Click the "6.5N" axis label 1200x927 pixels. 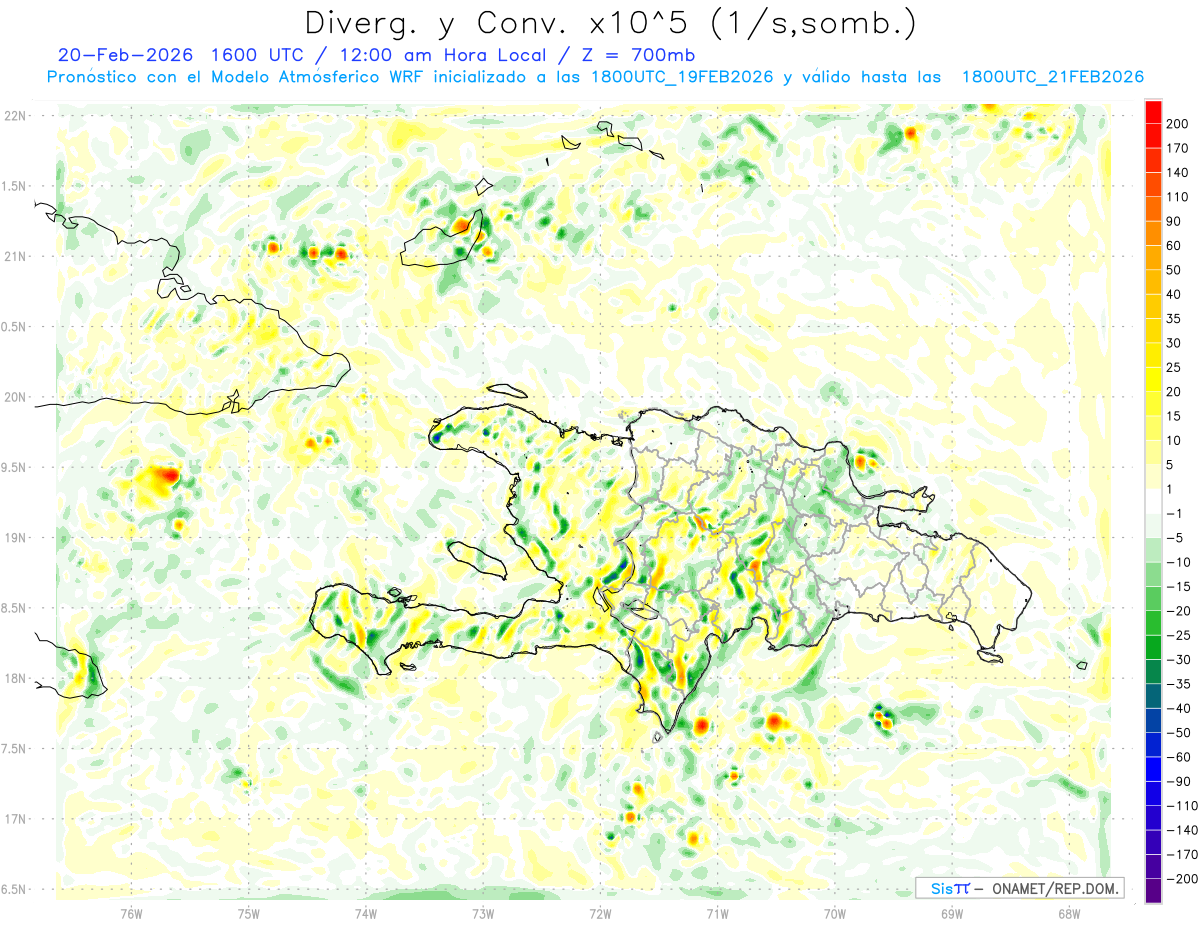coord(15,890)
